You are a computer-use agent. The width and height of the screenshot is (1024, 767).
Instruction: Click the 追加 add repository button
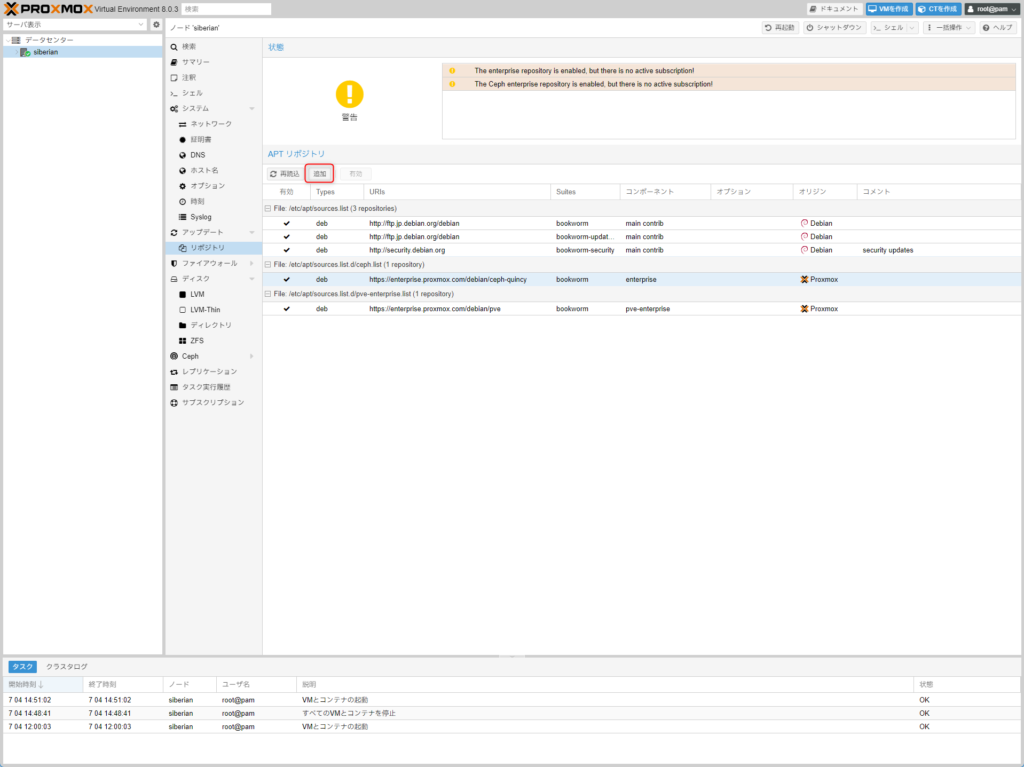coord(319,174)
